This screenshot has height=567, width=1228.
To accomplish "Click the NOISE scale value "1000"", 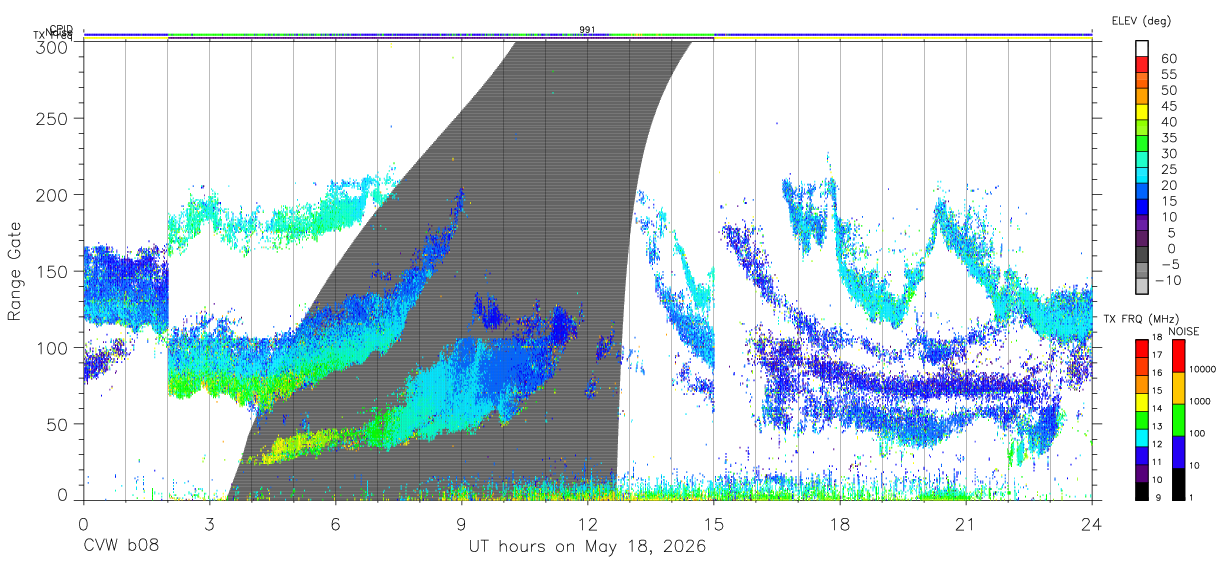I will pos(1198,401).
